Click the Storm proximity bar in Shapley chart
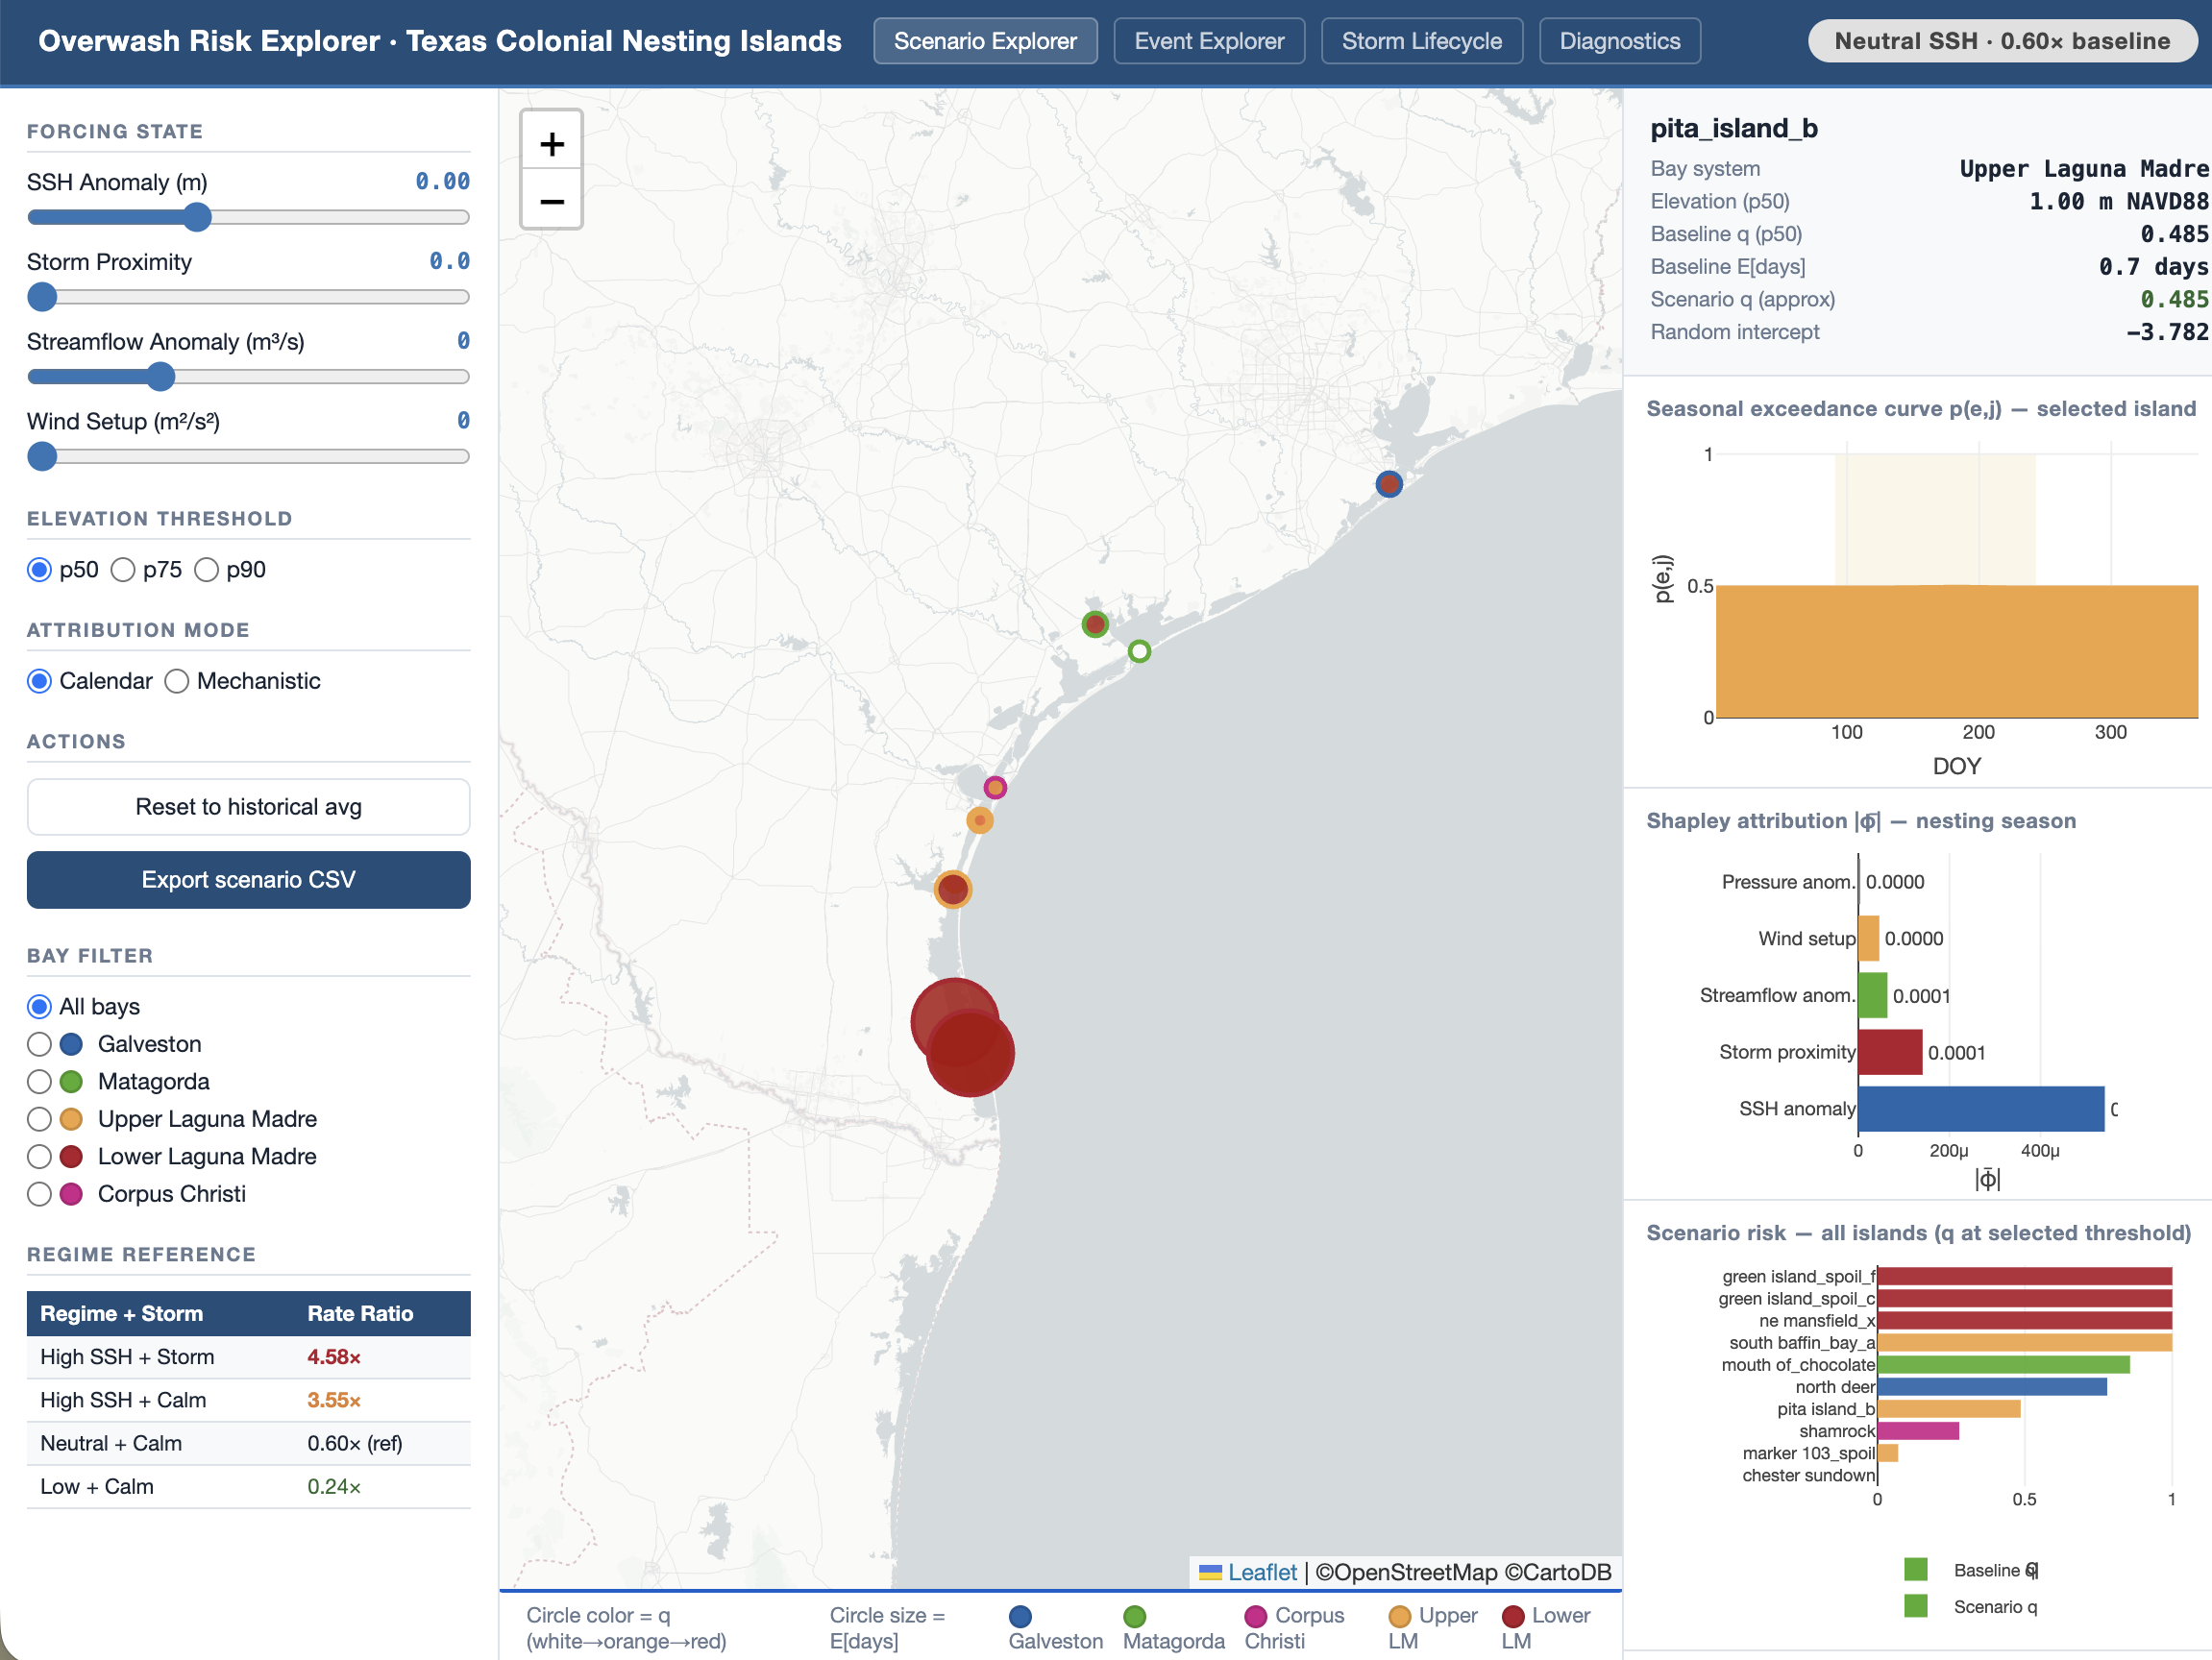 click(x=1890, y=1052)
